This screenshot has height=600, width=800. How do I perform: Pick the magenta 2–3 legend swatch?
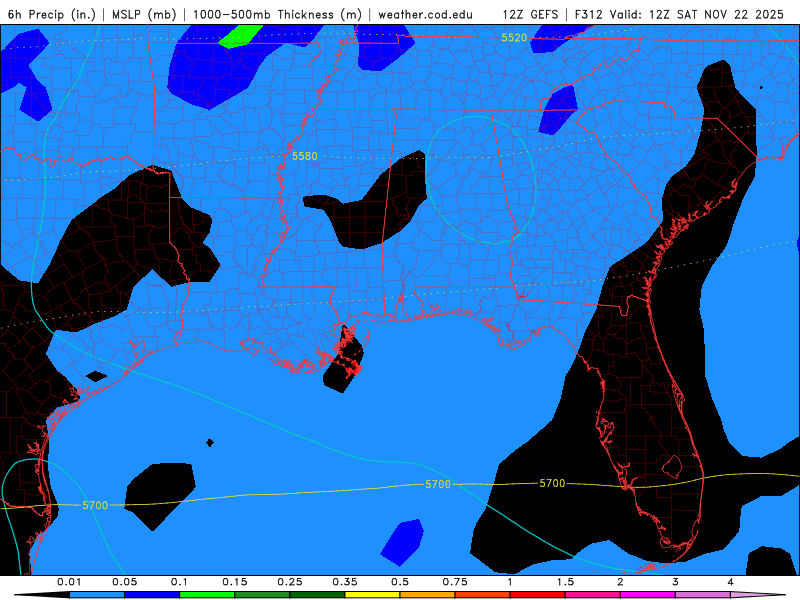[648, 595]
